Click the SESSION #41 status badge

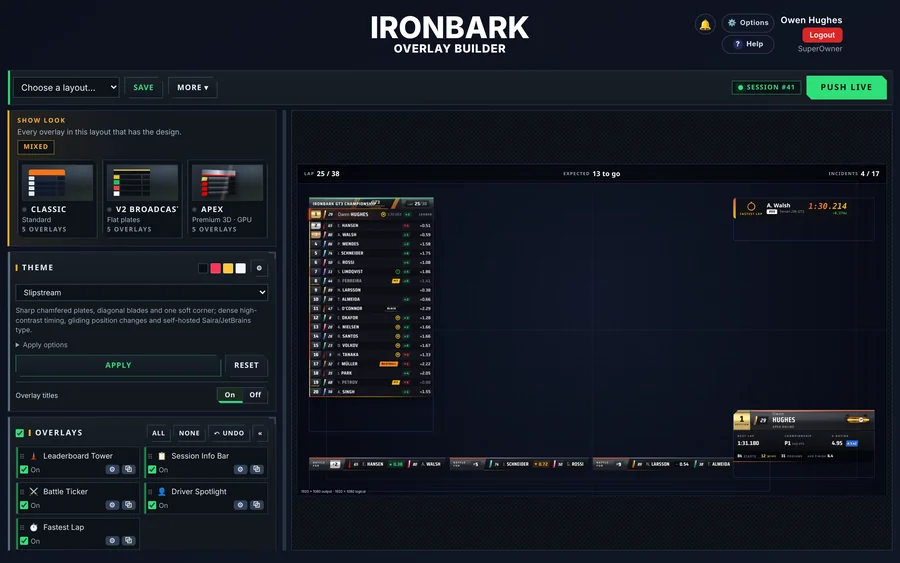(x=766, y=87)
